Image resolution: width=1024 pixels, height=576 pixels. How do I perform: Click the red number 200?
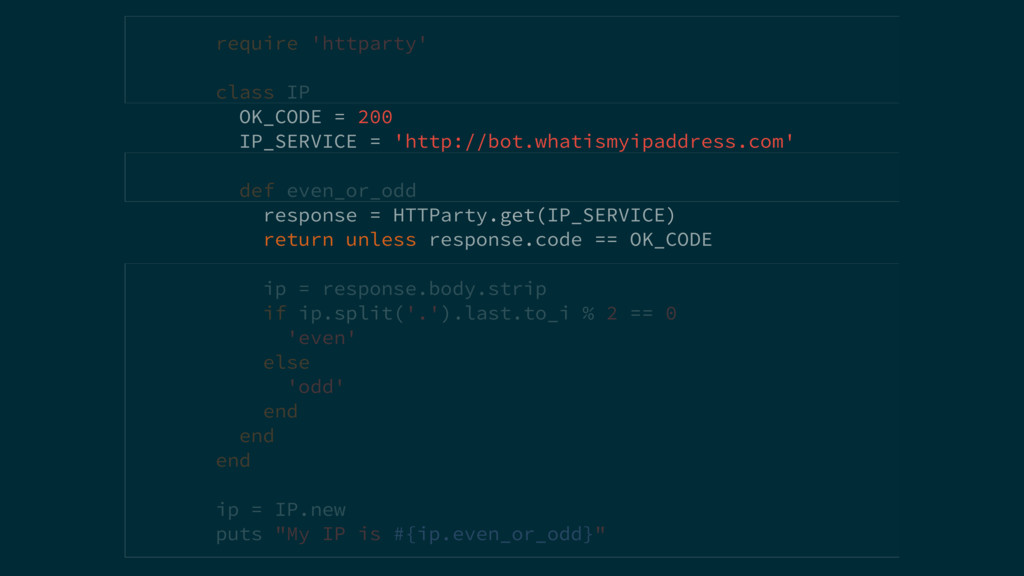click(375, 117)
